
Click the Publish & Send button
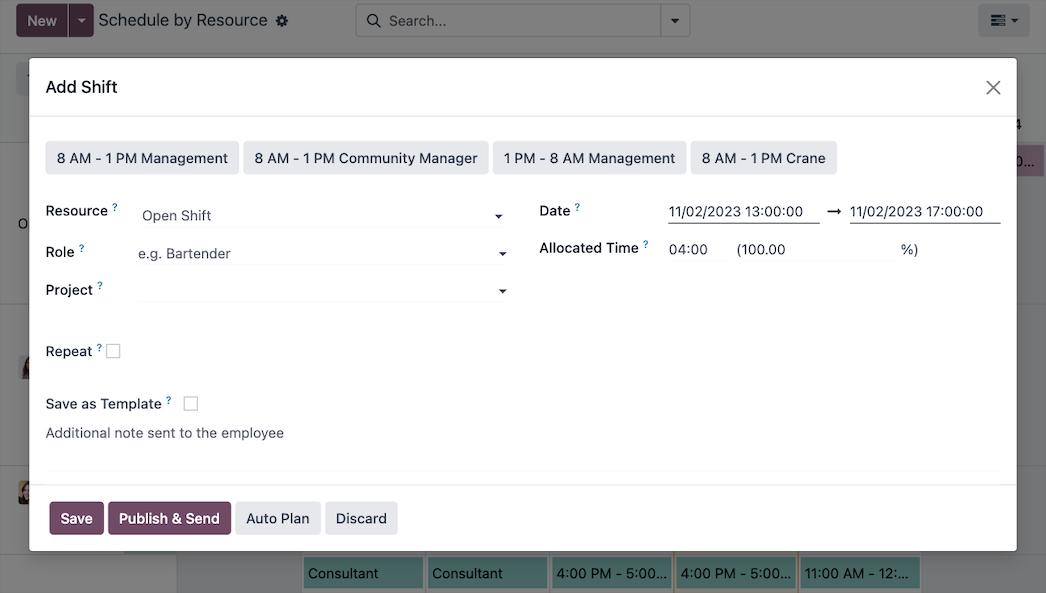pos(169,518)
